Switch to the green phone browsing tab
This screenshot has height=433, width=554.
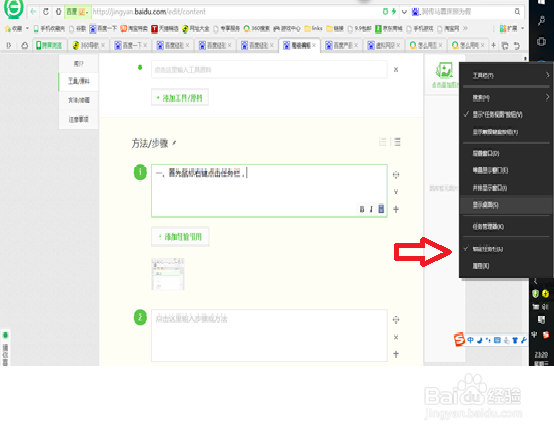click(x=49, y=45)
